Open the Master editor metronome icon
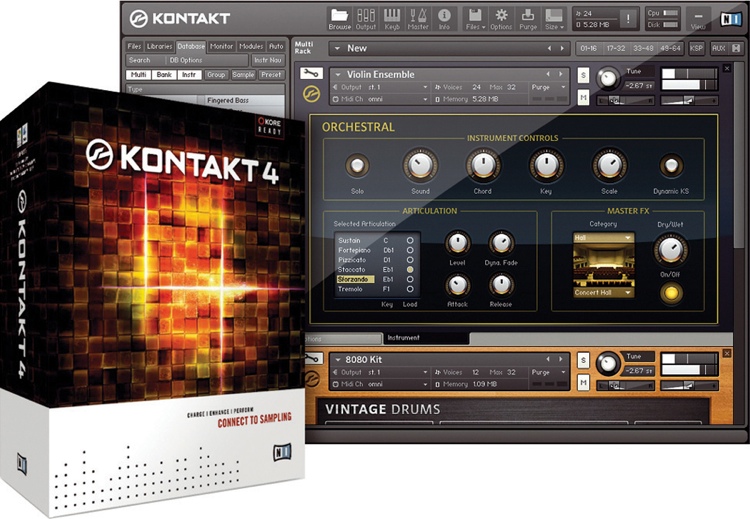Image resolution: width=750 pixels, height=519 pixels. (x=418, y=17)
